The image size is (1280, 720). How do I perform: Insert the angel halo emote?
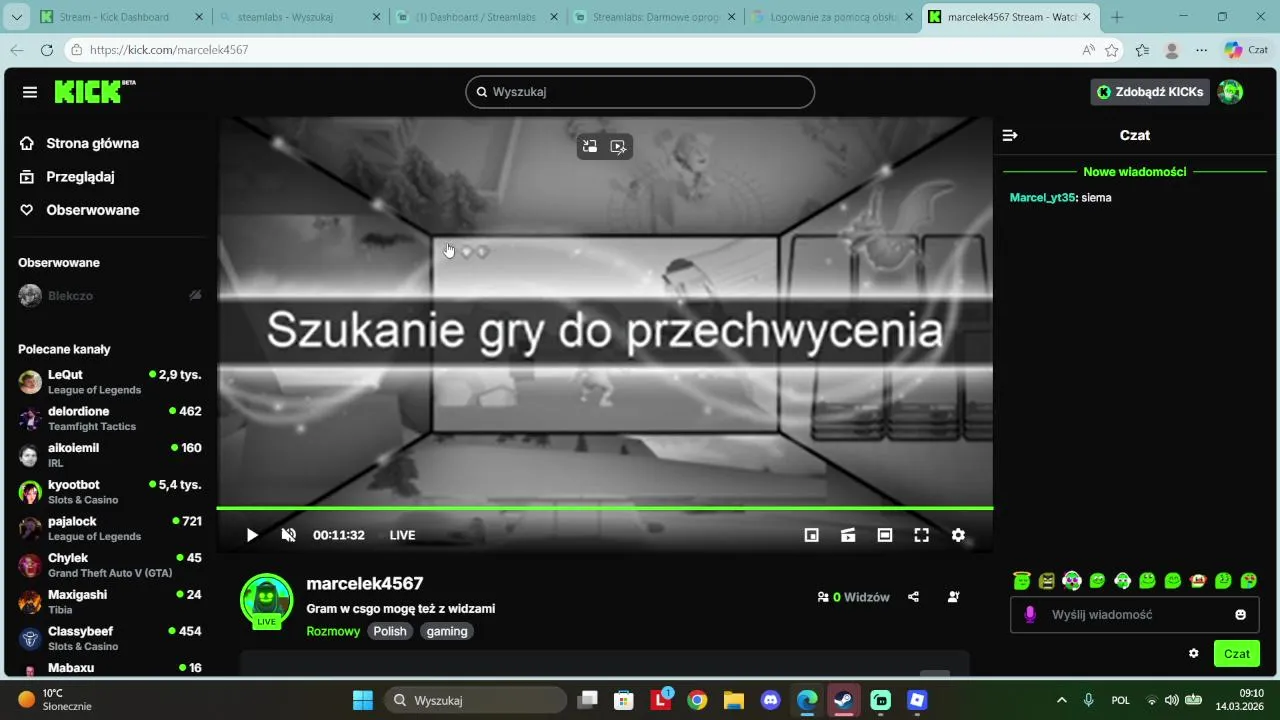pos(1021,580)
